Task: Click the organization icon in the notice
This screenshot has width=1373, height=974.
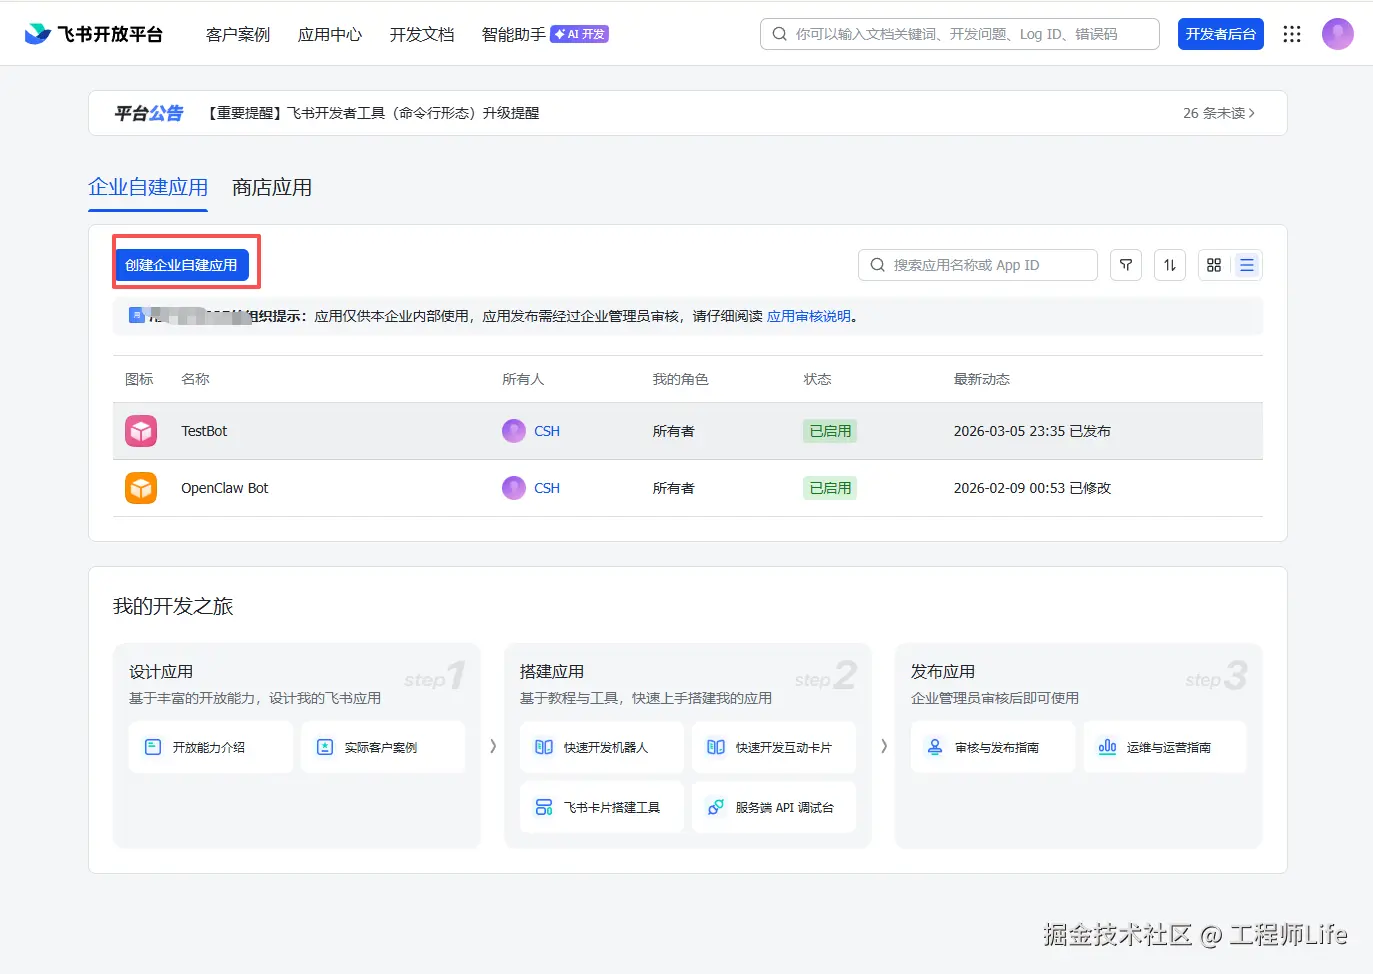Action: (x=137, y=316)
